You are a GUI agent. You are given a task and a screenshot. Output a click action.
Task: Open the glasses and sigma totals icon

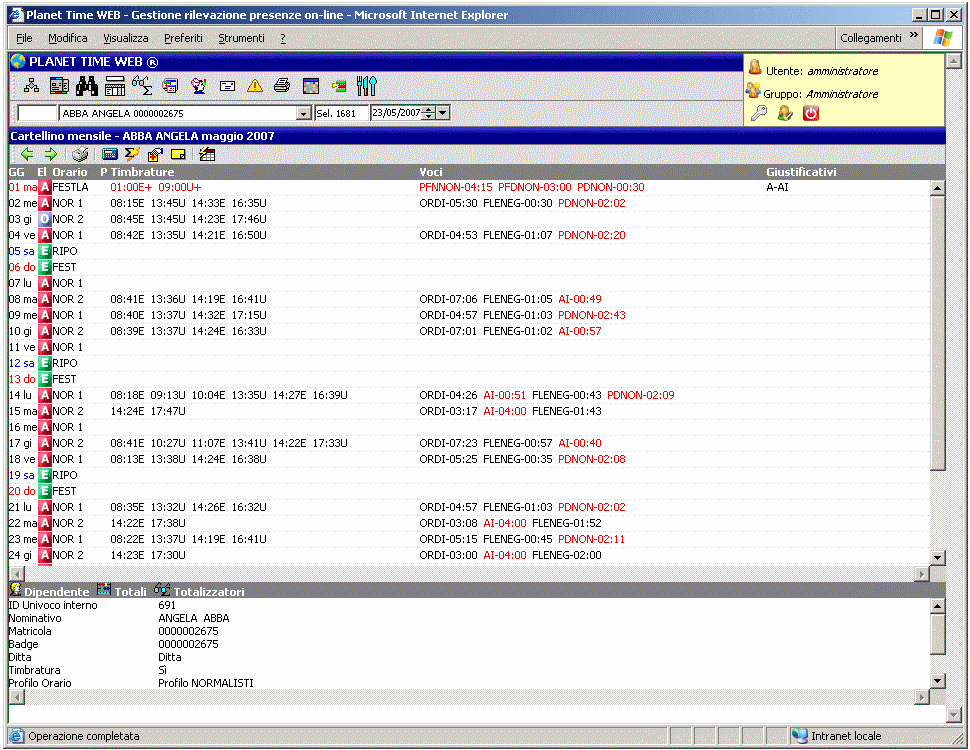pyautogui.click(x=142, y=86)
